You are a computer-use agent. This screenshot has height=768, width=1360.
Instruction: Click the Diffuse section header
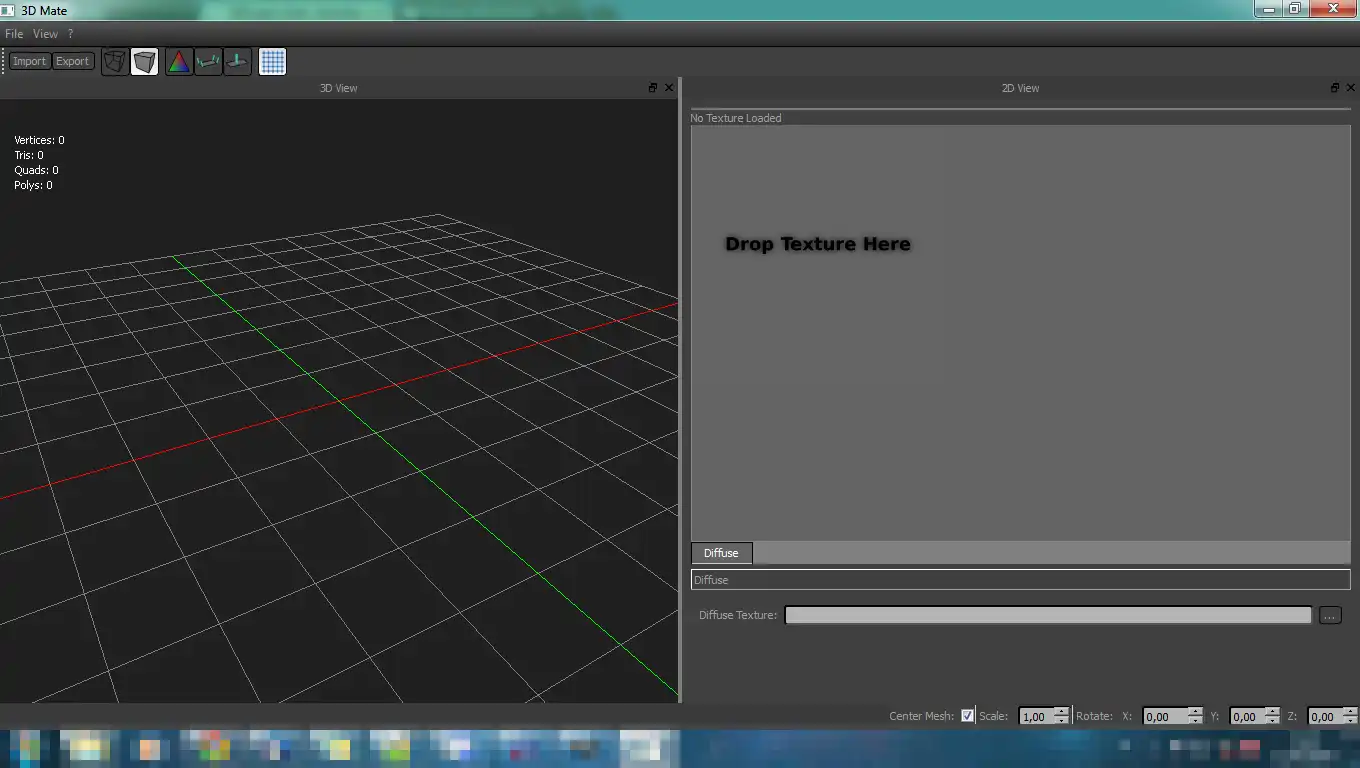click(1021, 580)
